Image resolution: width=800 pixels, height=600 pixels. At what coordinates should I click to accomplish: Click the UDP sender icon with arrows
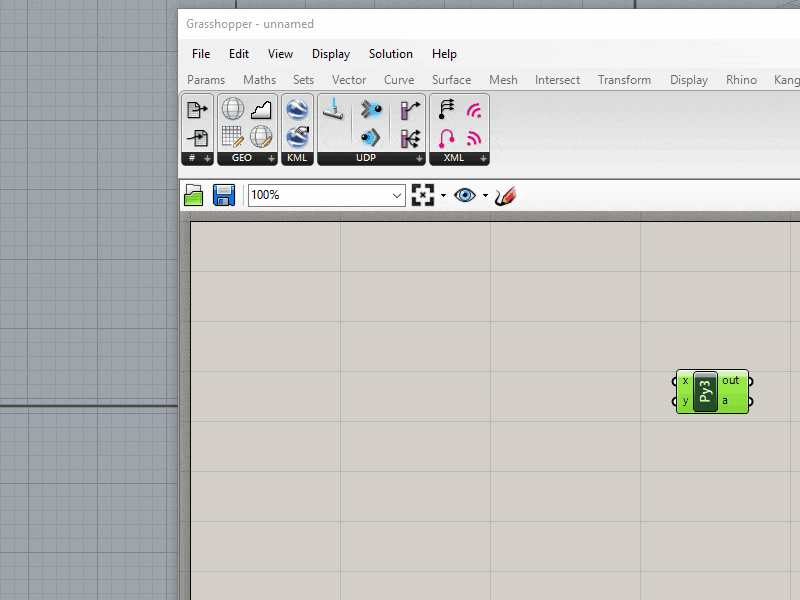pyautogui.click(x=371, y=109)
